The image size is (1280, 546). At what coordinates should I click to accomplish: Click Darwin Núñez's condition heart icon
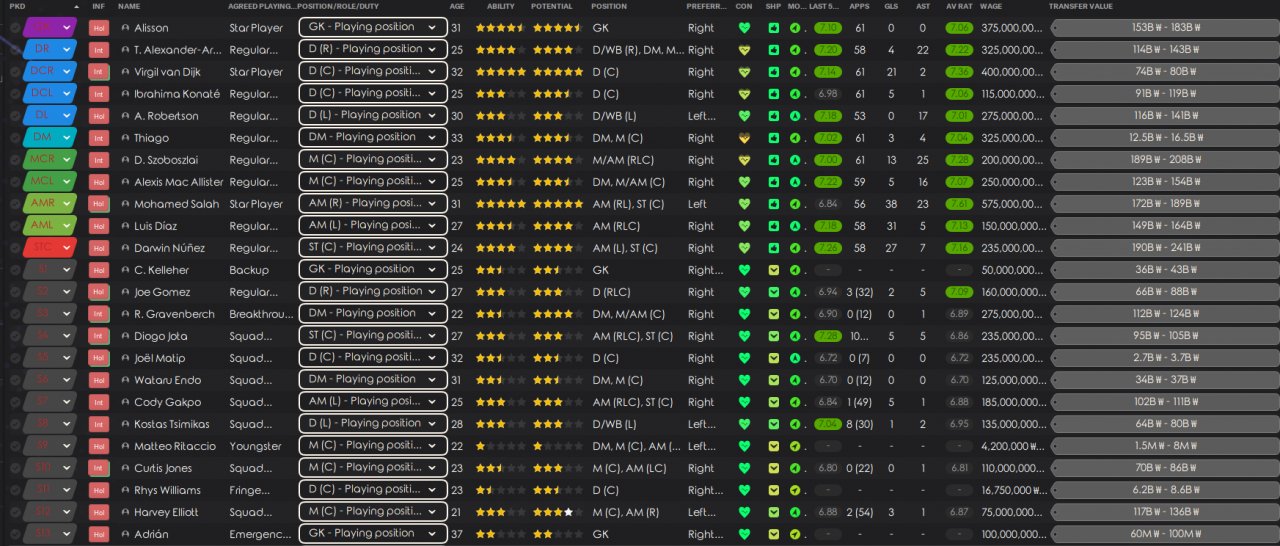tap(744, 248)
